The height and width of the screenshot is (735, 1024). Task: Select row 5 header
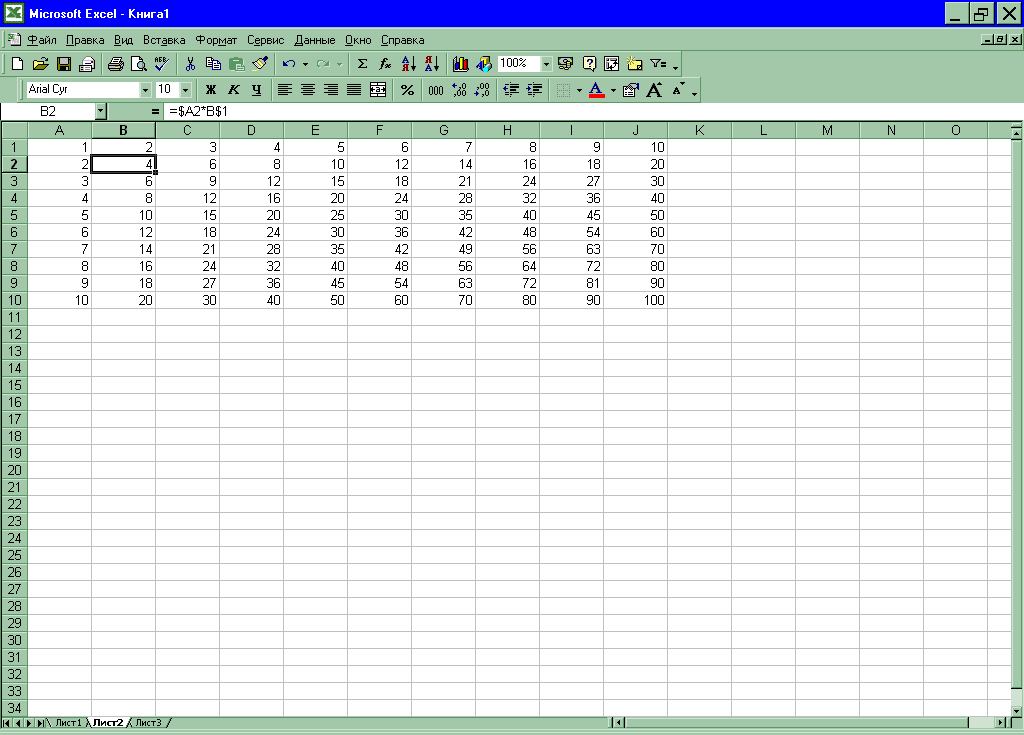(x=14, y=215)
